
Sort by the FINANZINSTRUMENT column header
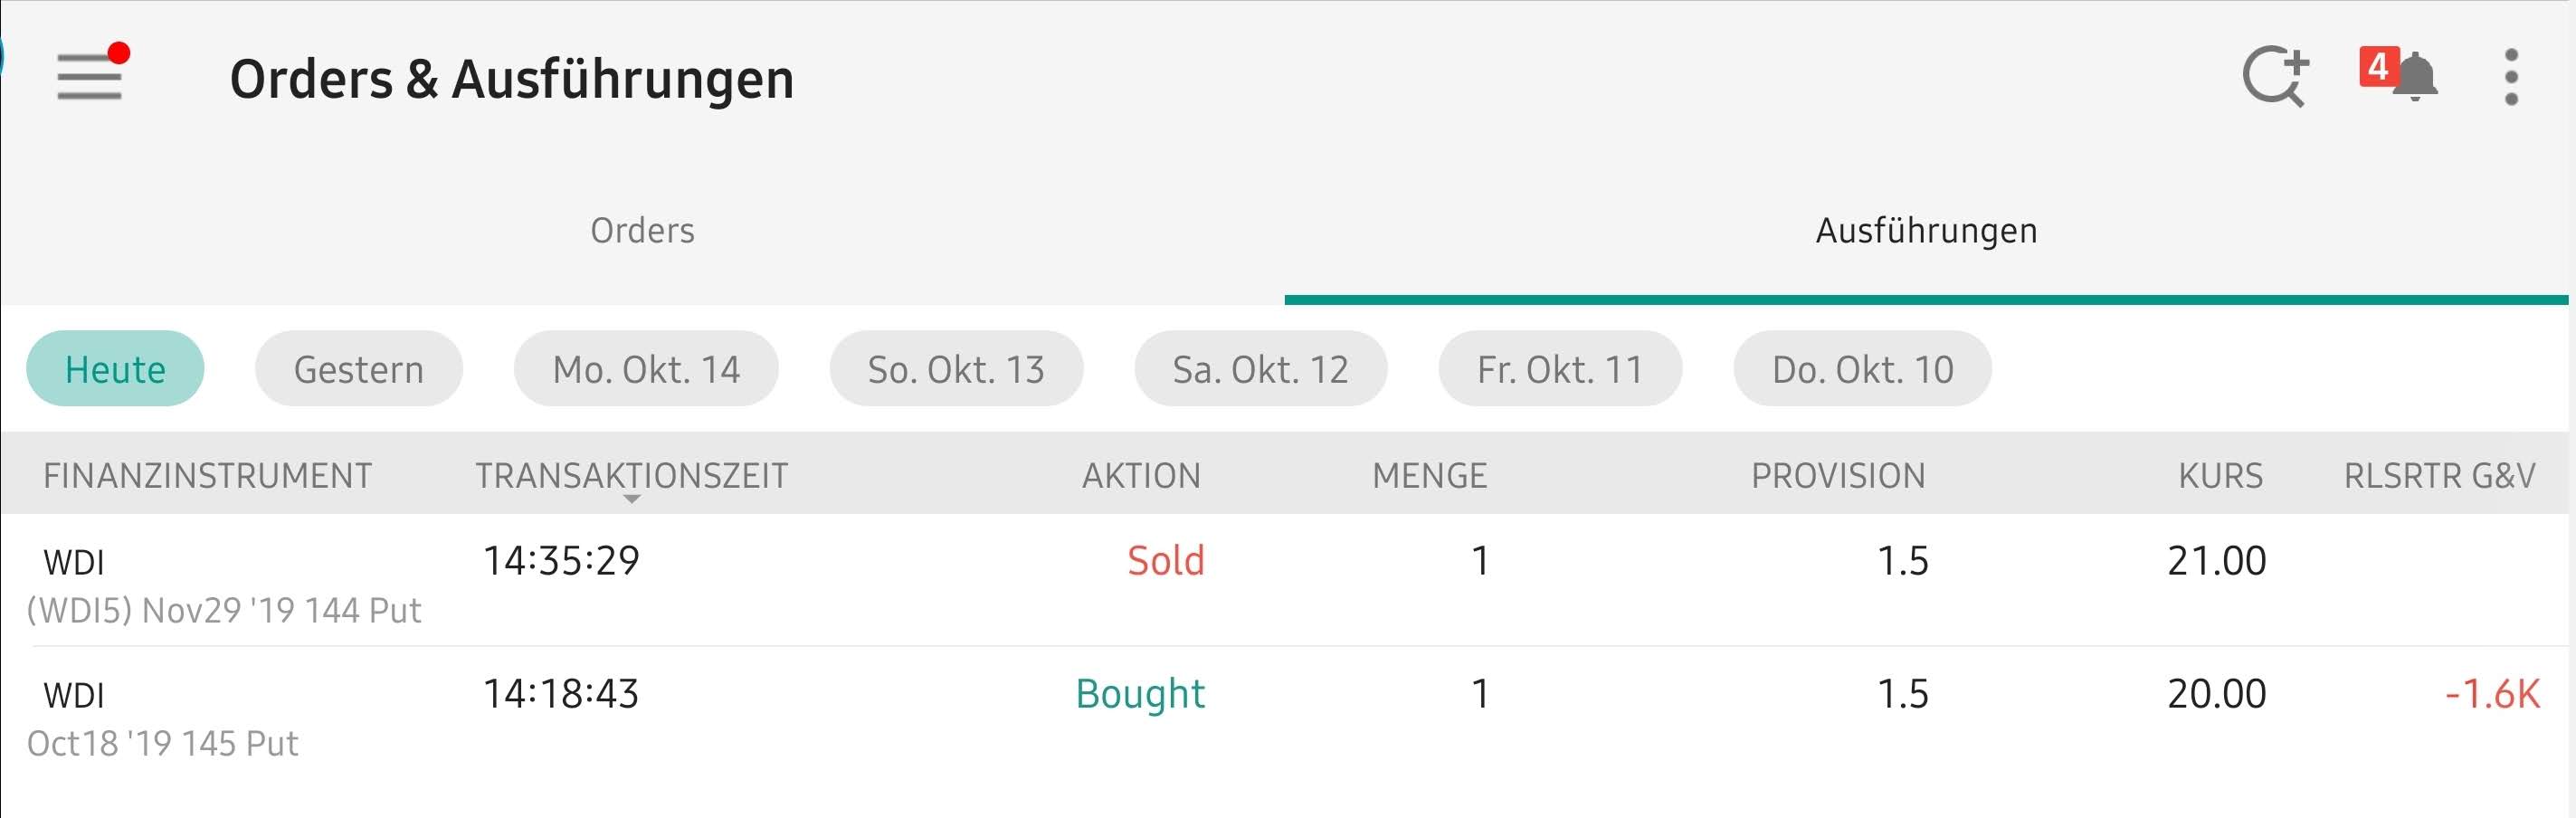point(207,475)
